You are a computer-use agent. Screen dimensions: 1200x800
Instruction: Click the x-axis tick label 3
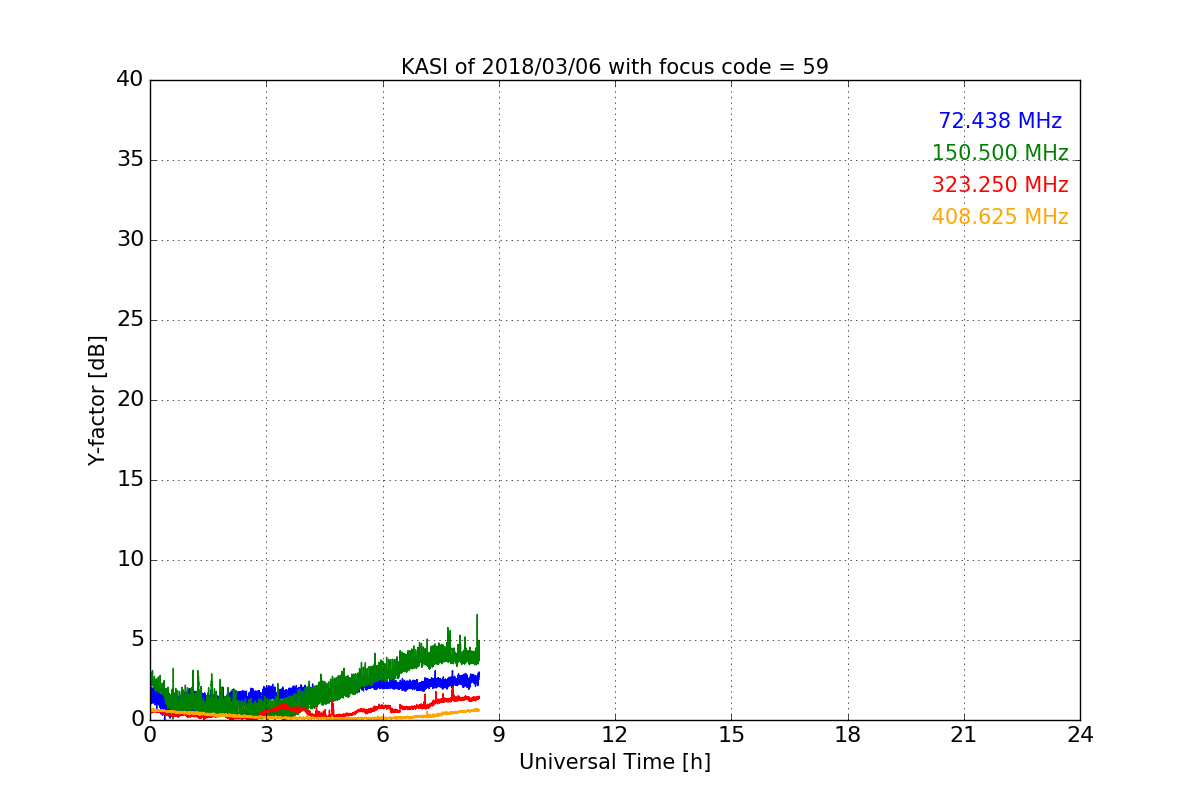(x=266, y=735)
